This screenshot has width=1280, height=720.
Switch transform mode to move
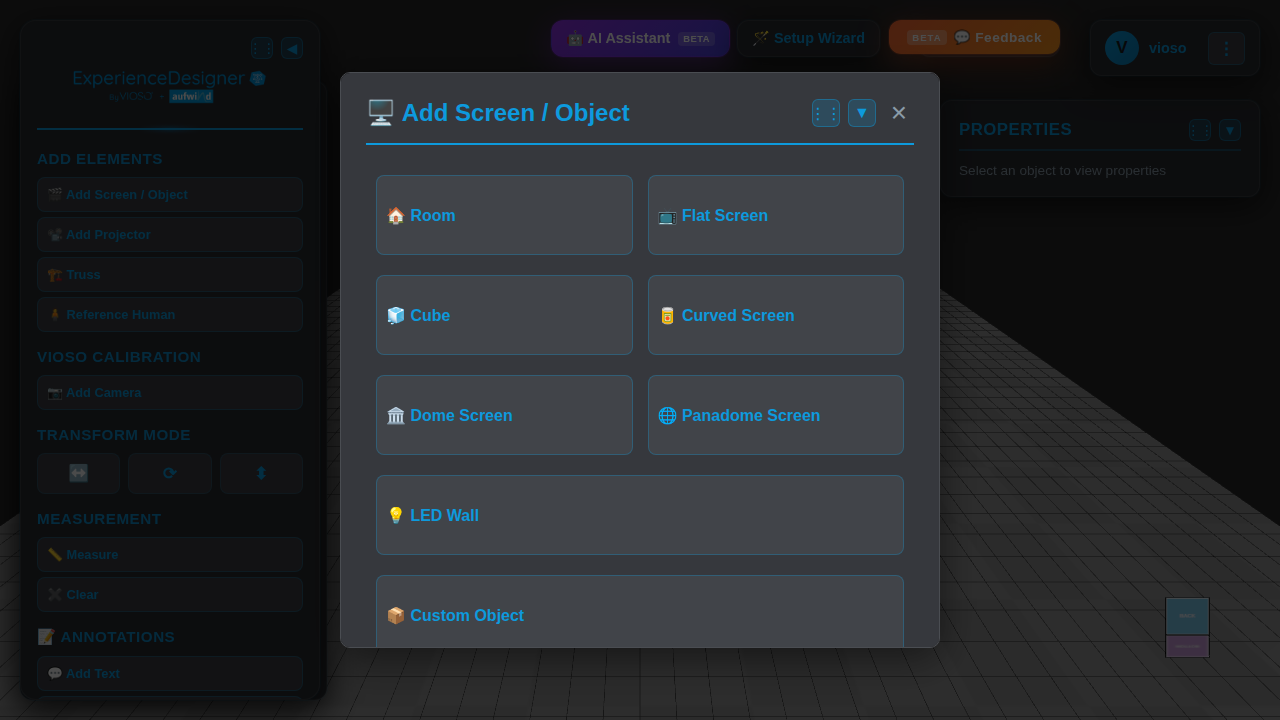coord(78,473)
